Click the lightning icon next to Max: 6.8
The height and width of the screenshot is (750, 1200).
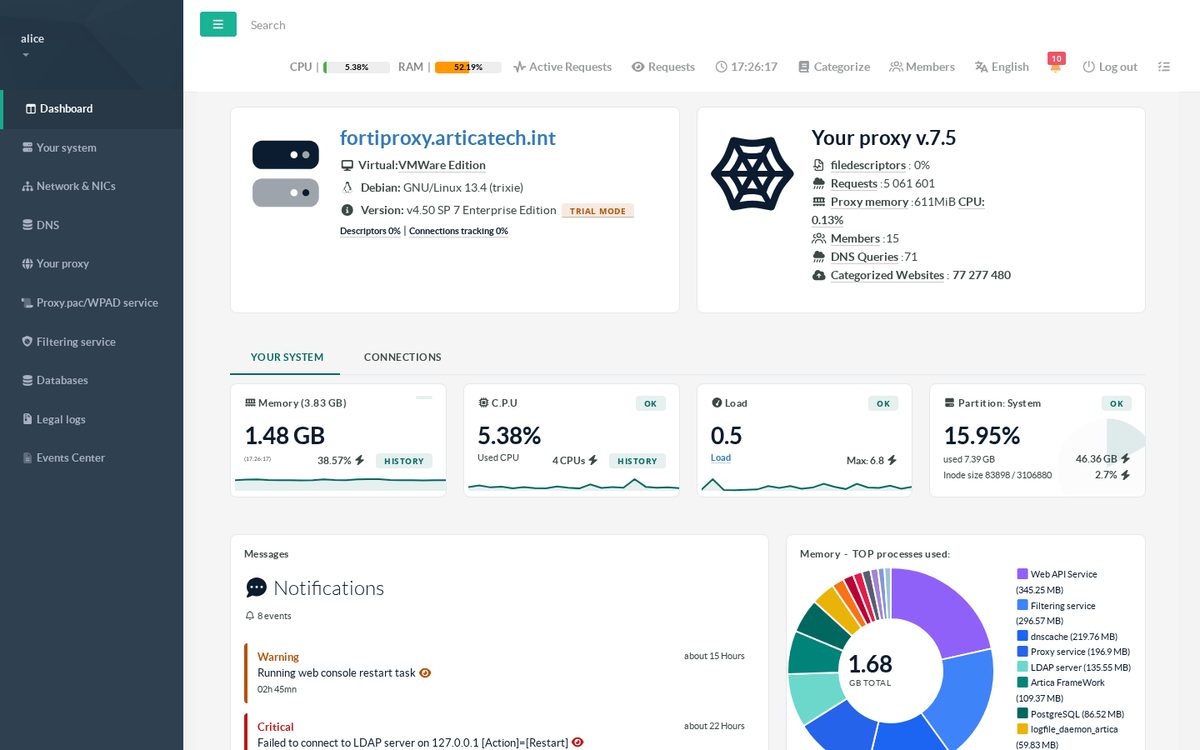pos(892,461)
